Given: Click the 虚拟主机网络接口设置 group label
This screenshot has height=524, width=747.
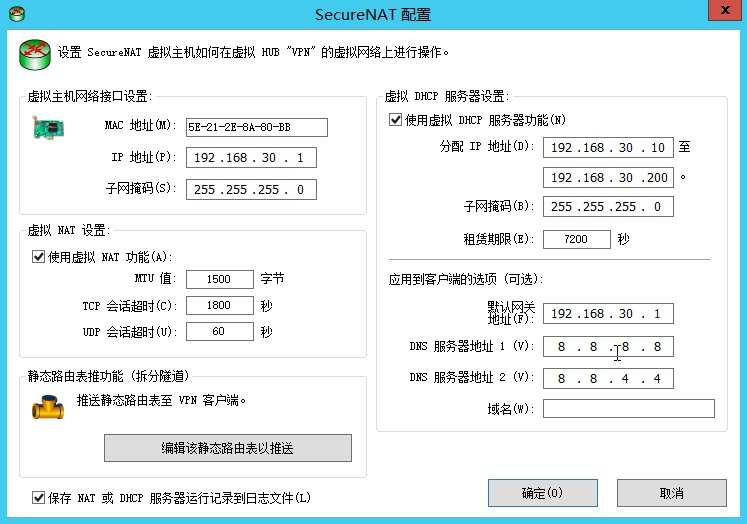Looking at the screenshot, I should (90, 97).
